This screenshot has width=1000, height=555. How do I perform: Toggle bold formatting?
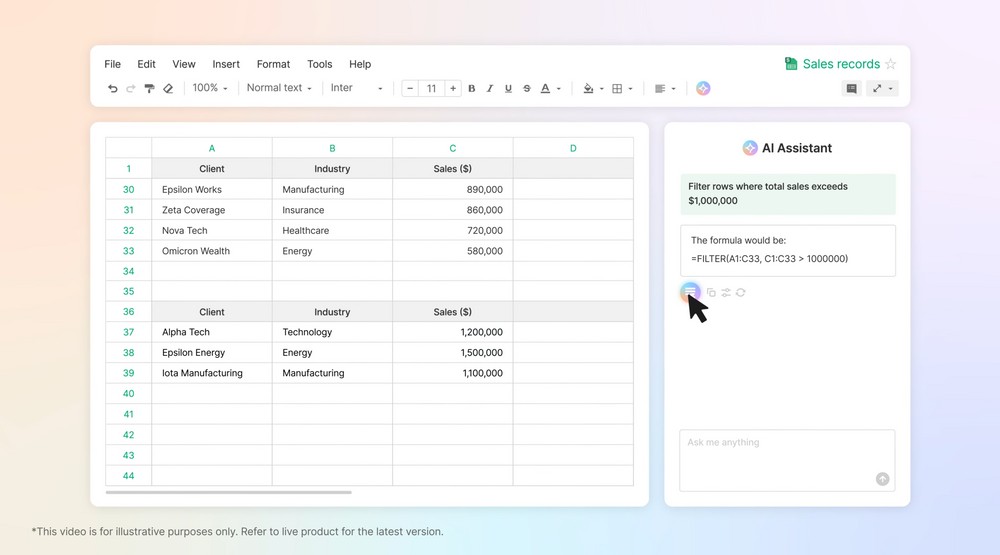(x=472, y=89)
